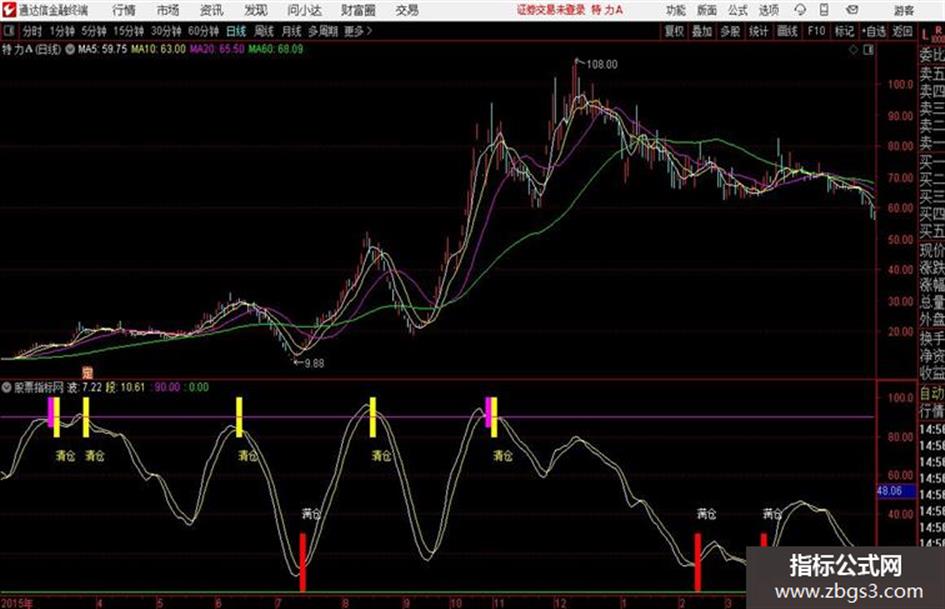
Task: Click the 返回 back button
Action: coord(902,31)
